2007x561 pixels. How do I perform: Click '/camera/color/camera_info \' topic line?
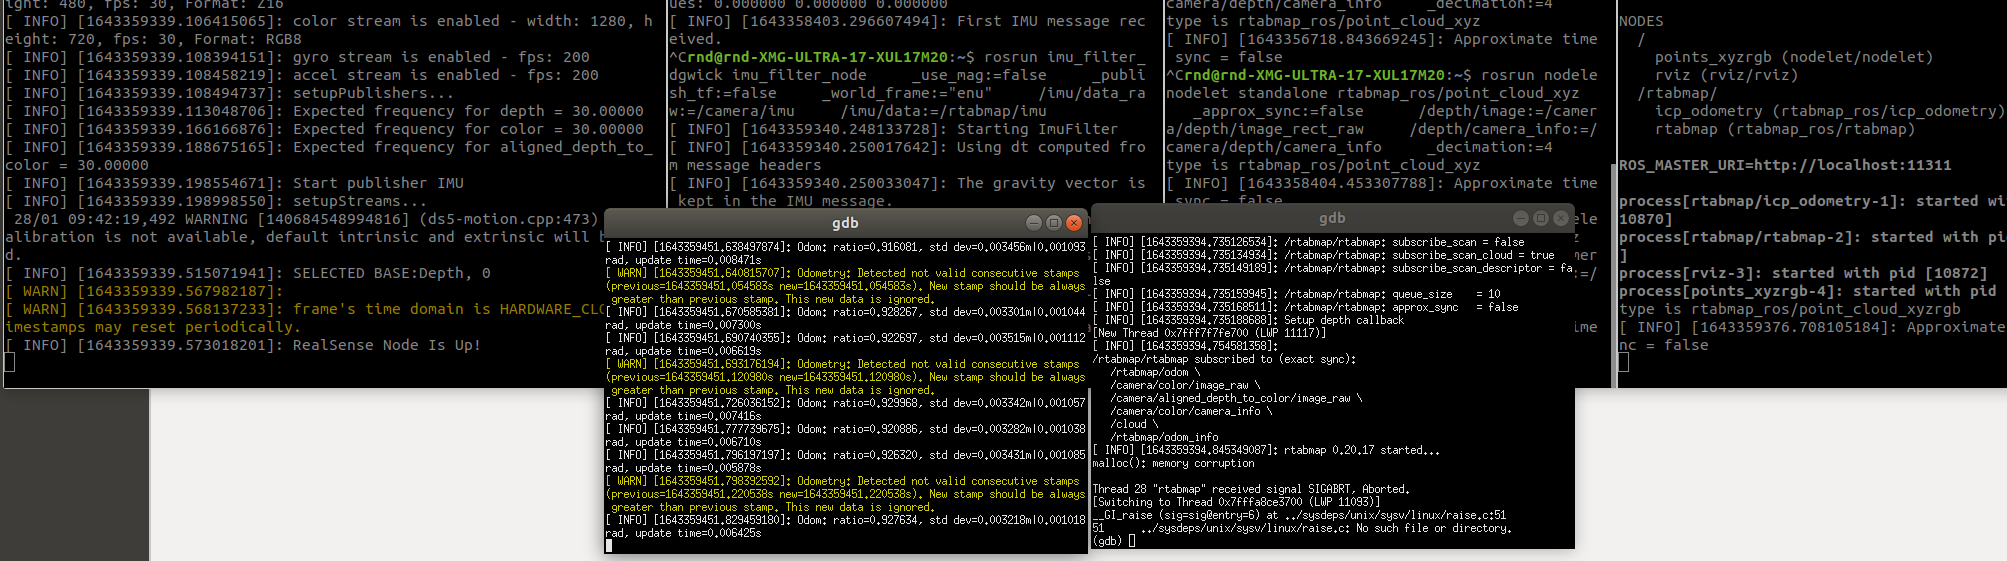1191,411
